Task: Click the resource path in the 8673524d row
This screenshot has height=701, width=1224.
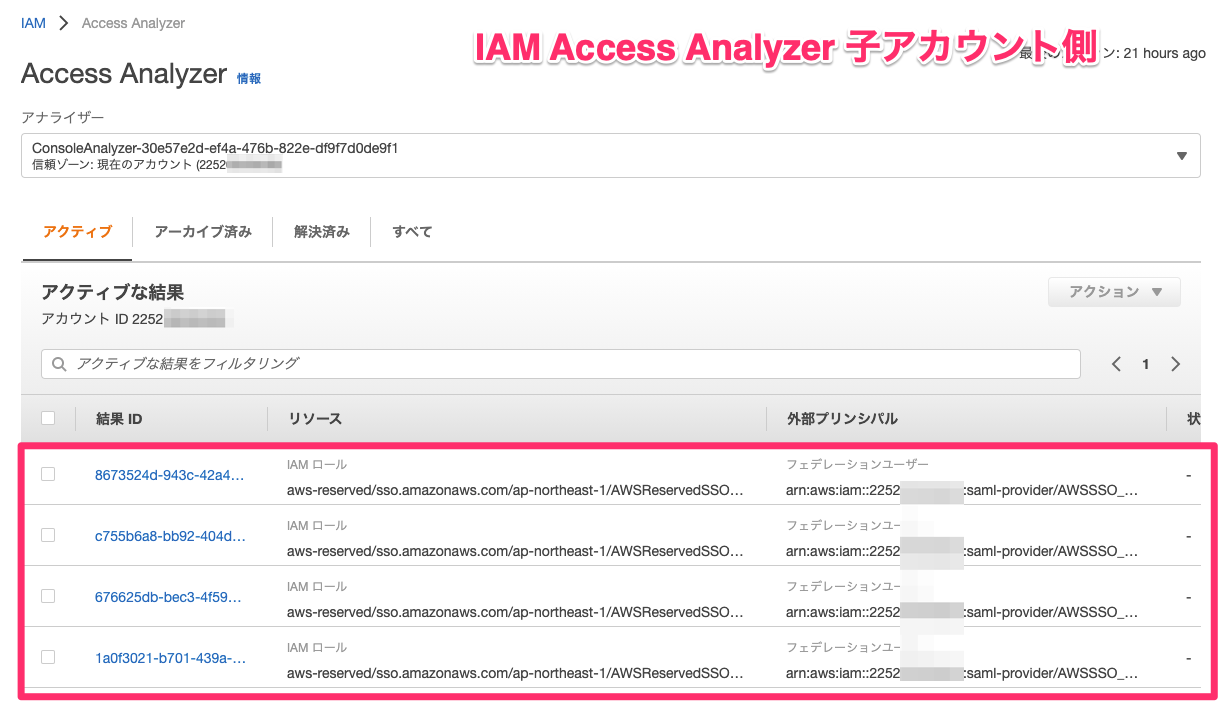Action: click(515, 490)
